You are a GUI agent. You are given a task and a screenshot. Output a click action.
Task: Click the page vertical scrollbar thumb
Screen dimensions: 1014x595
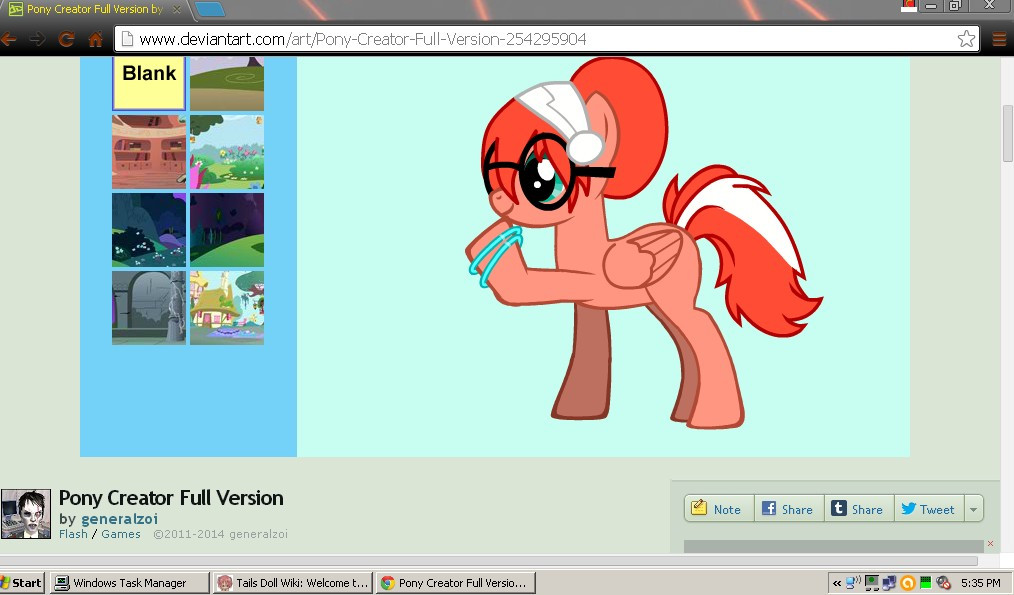(x=1008, y=134)
